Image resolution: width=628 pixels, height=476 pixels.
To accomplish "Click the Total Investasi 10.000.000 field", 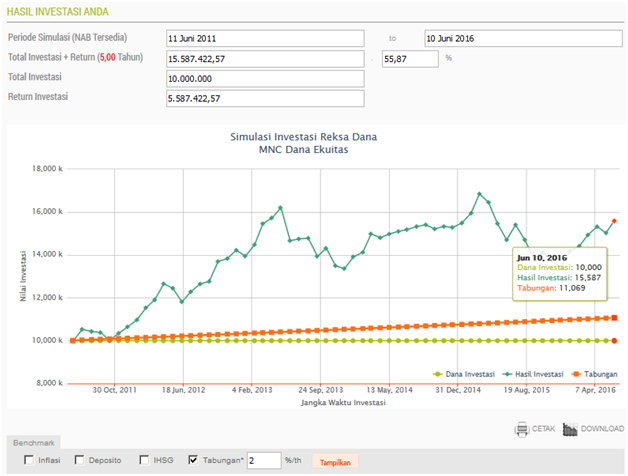I will 265,78.
